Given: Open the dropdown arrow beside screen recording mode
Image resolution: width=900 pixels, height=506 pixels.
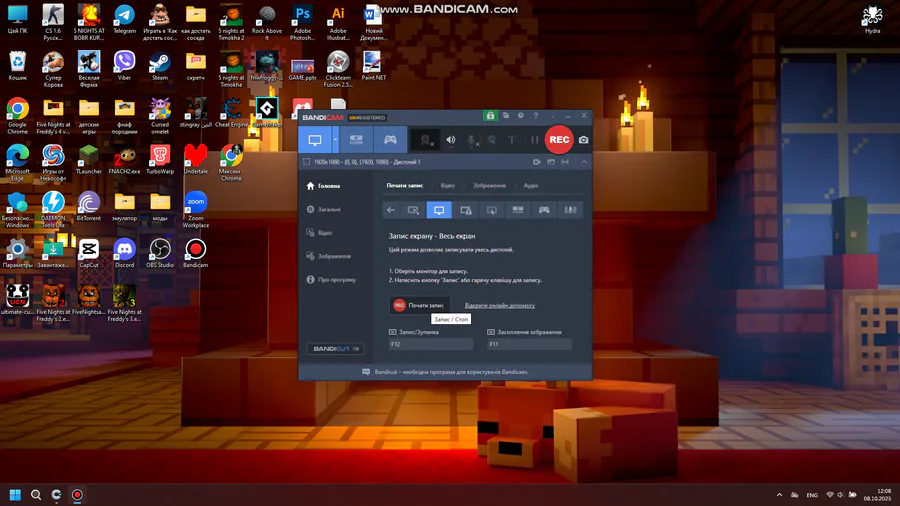Looking at the screenshot, I should [335, 139].
